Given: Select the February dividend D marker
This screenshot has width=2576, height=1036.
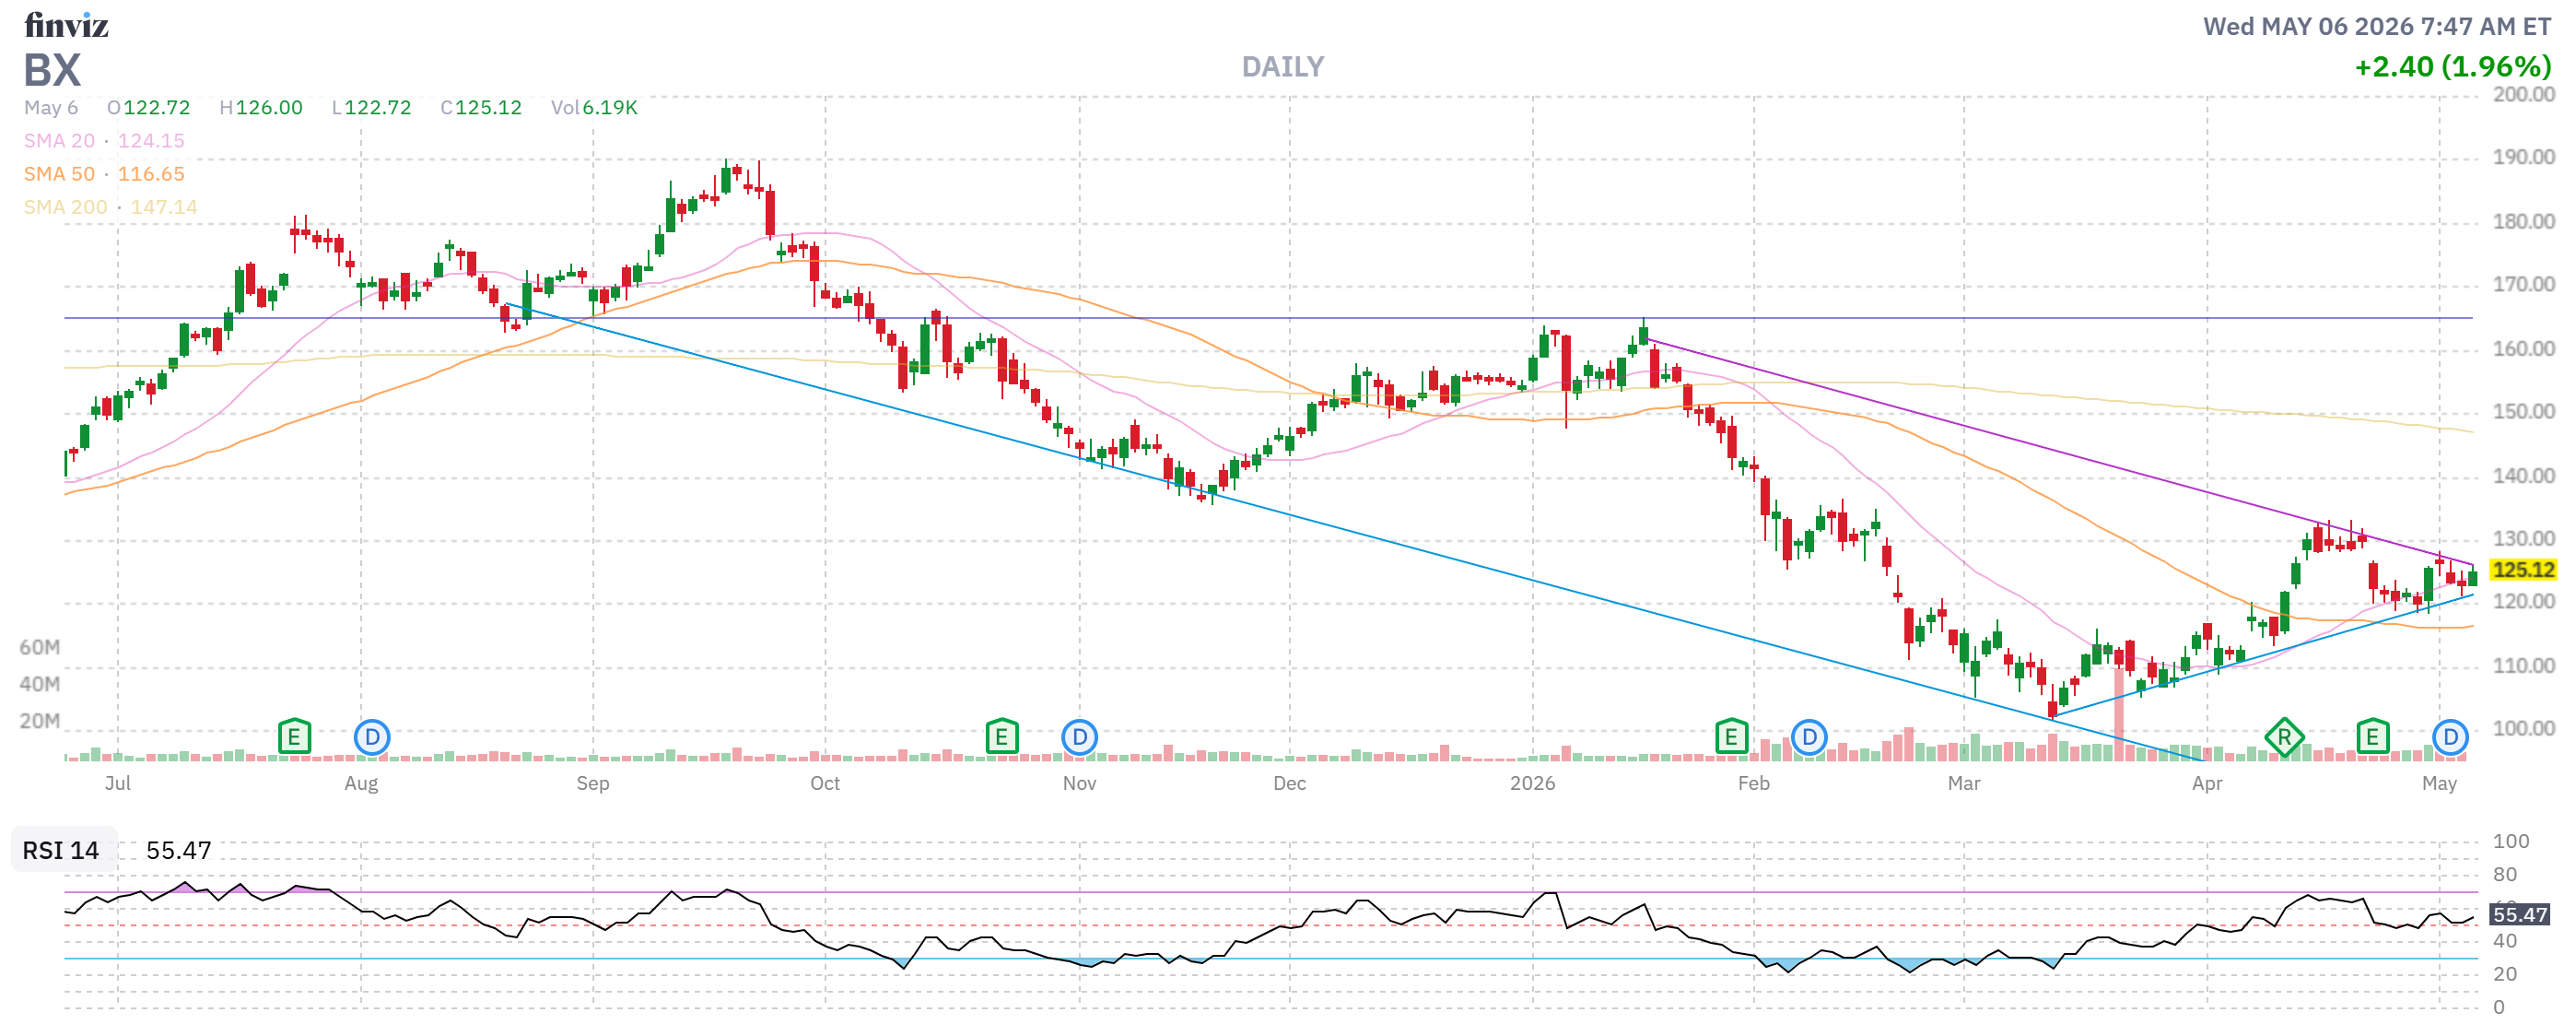Looking at the screenshot, I should (x=1809, y=738).
